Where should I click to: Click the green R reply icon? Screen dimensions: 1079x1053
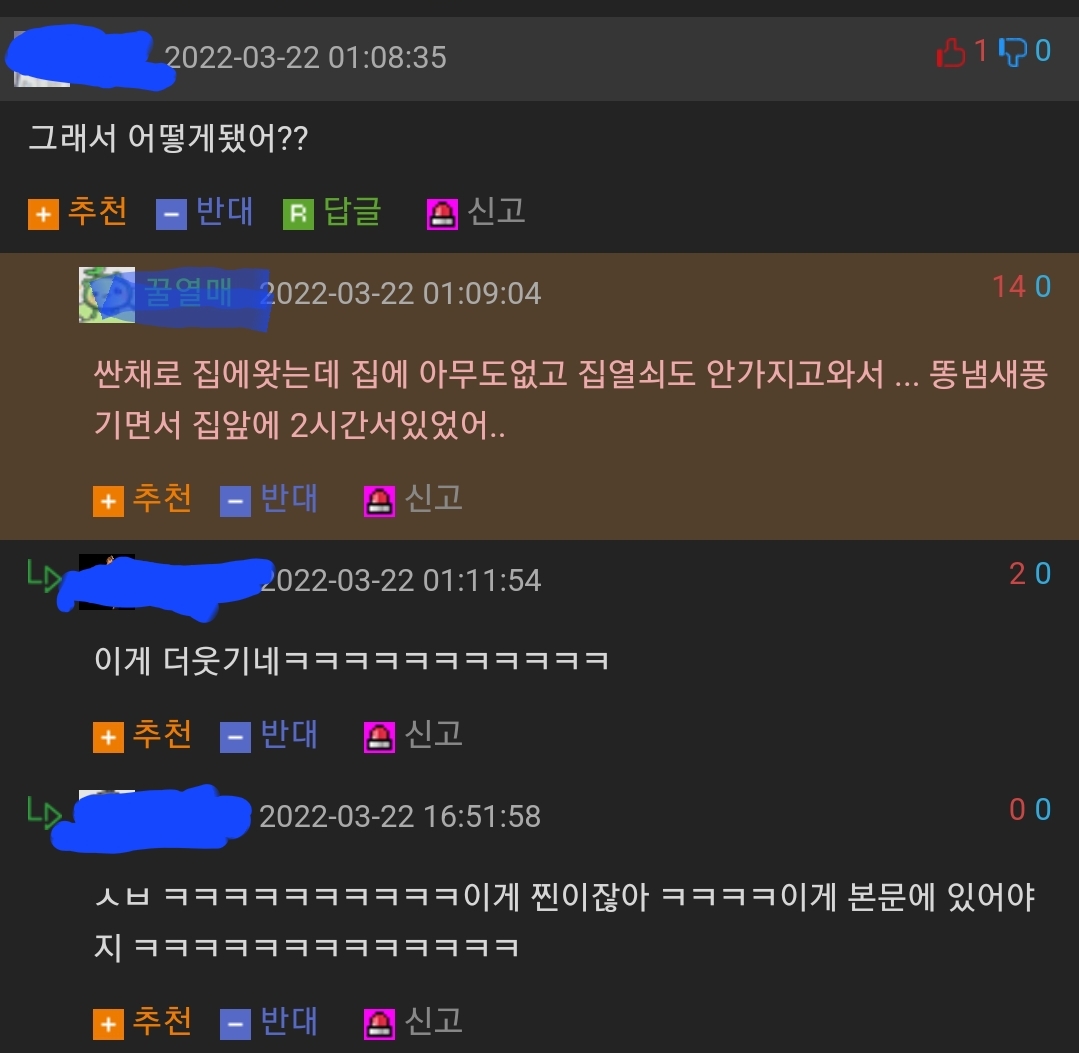[x=298, y=214]
